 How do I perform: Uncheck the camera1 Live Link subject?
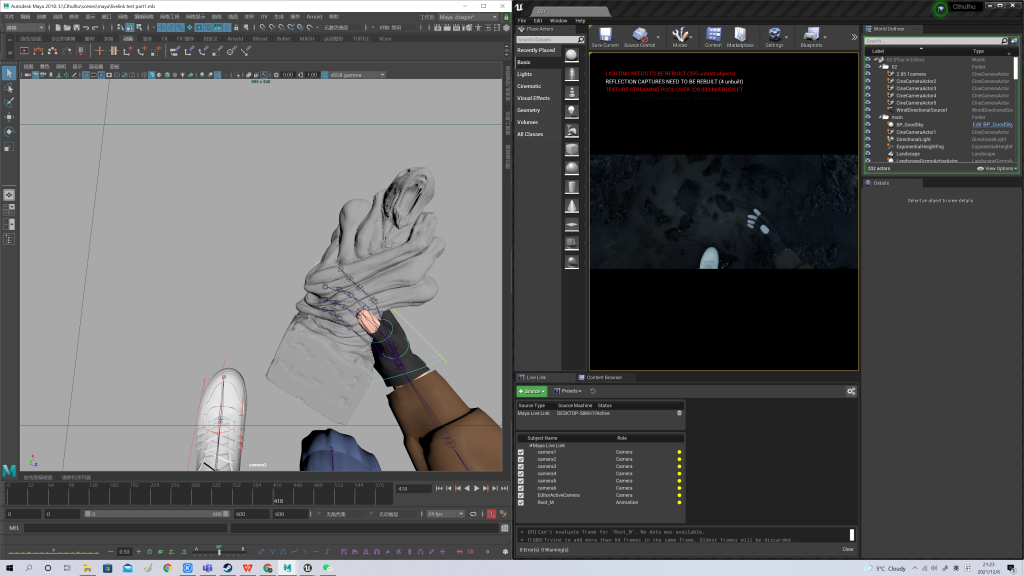coord(520,452)
